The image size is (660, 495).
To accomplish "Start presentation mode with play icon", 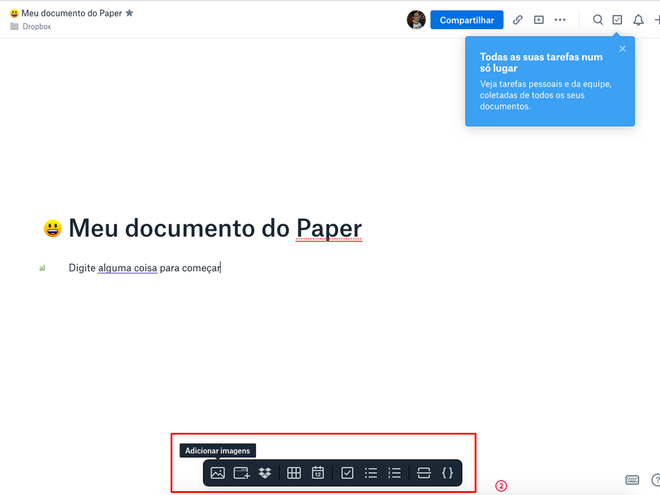I will pos(539,20).
